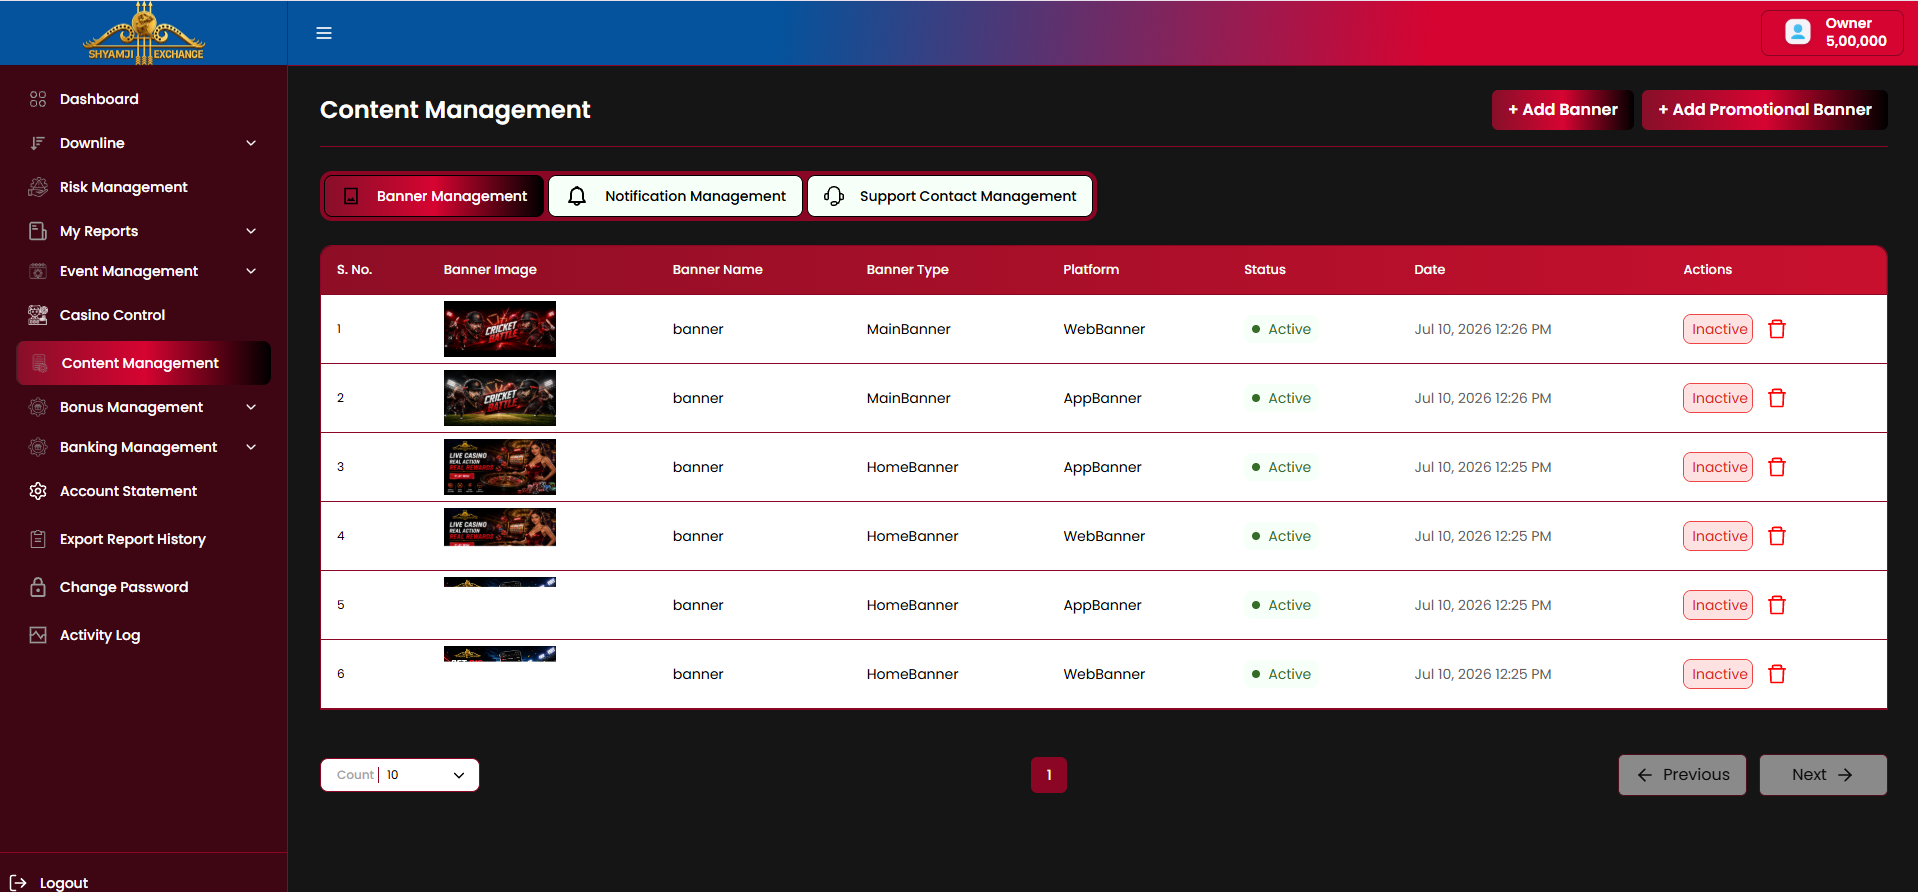Image resolution: width=1918 pixels, height=892 pixels.
Task: Go to Next page
Action: coord(1823,775)
